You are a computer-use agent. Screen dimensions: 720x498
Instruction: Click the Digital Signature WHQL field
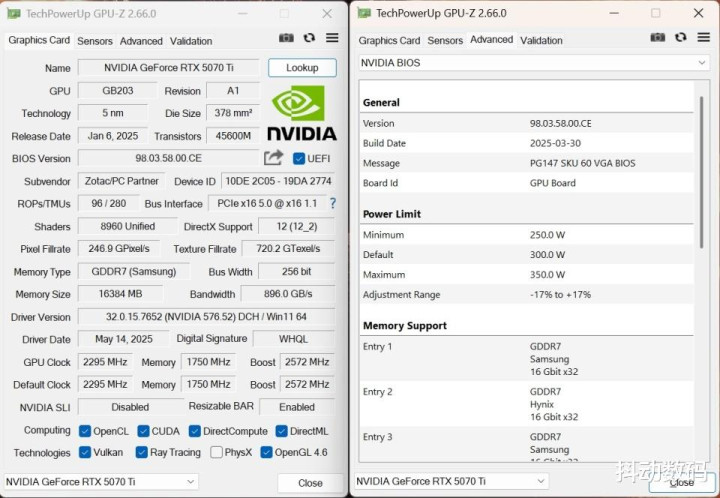tap(294, 339)
